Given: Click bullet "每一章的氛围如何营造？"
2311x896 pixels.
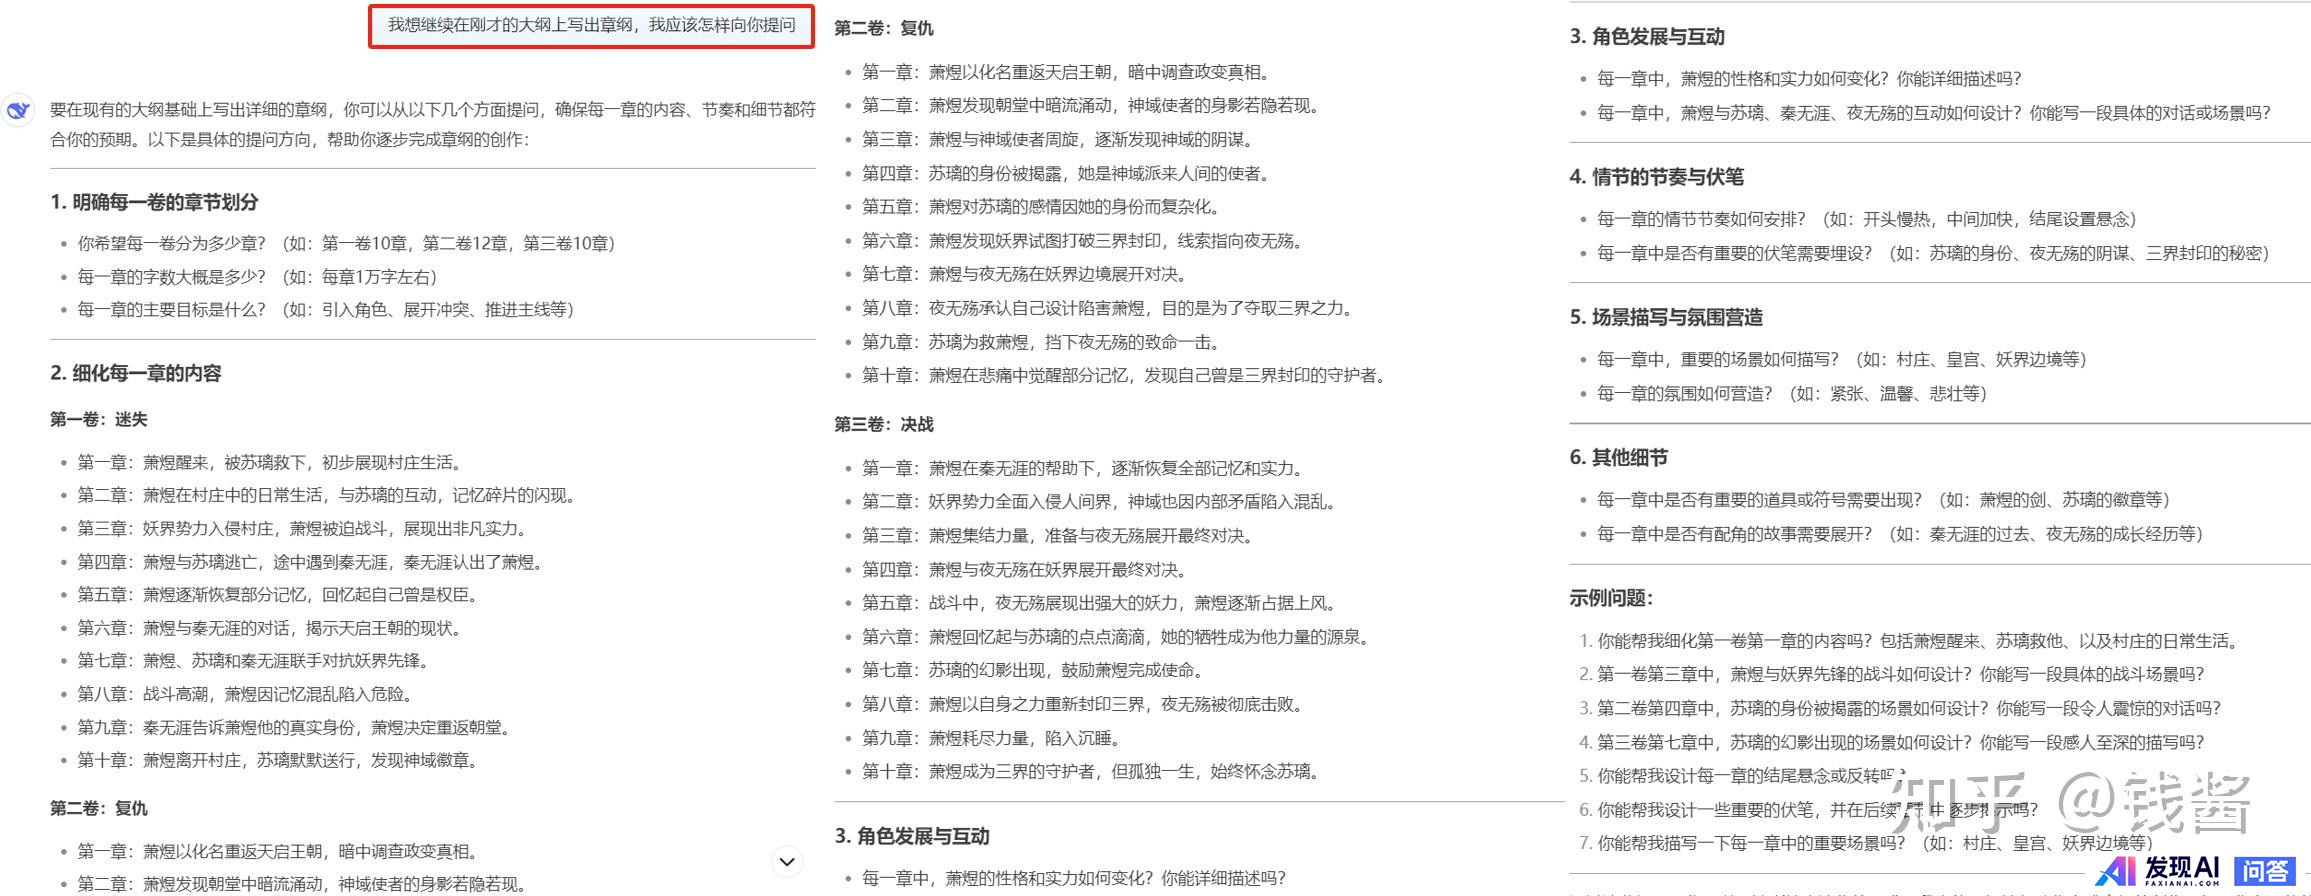Looking at the screenshot, I should point(1792,394).
